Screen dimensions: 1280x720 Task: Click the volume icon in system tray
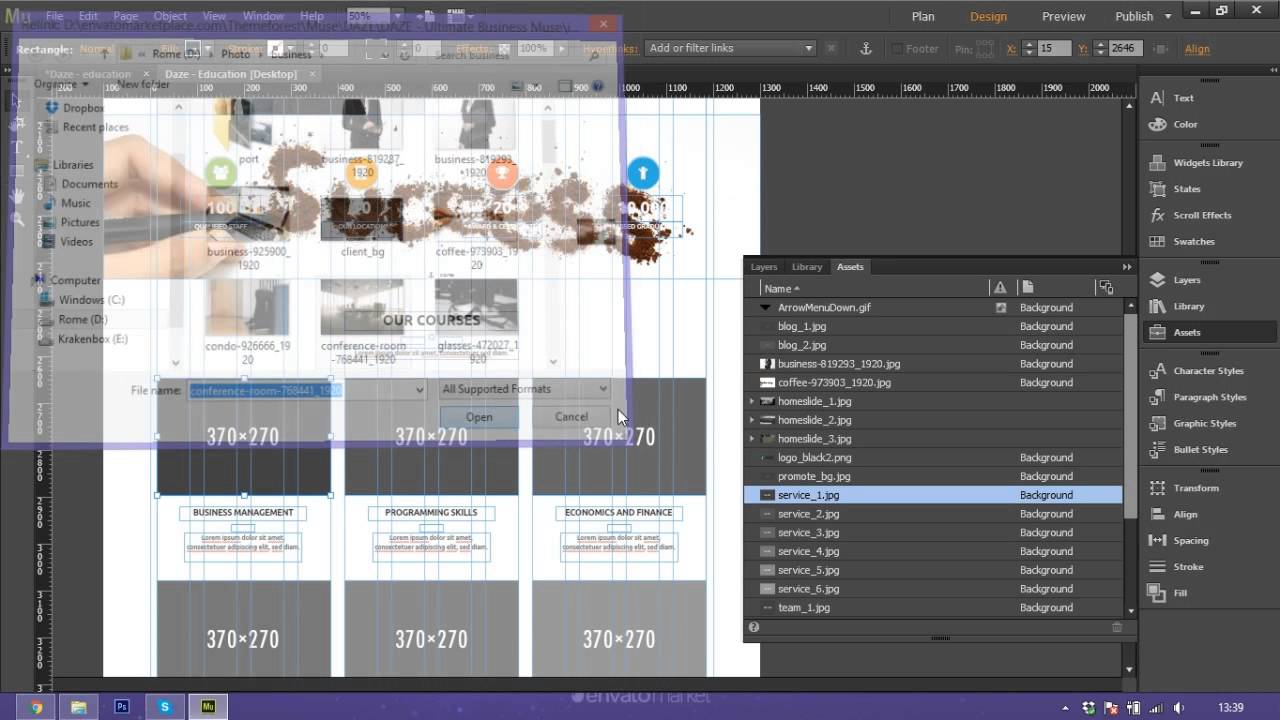(1179, 708)
